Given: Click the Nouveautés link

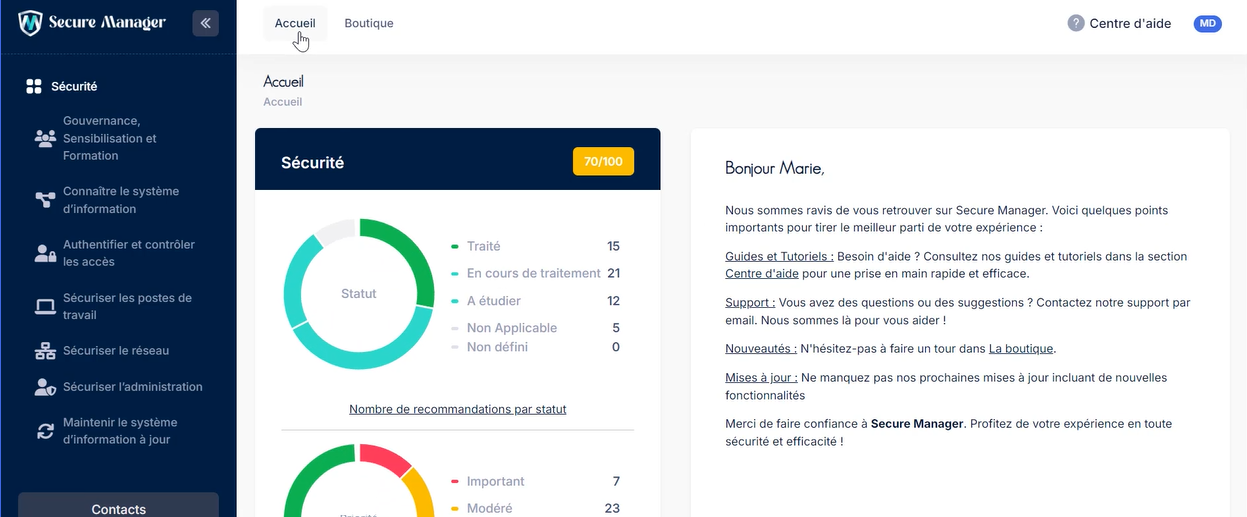Looking at the screenshot, I should tap(761, 348).
